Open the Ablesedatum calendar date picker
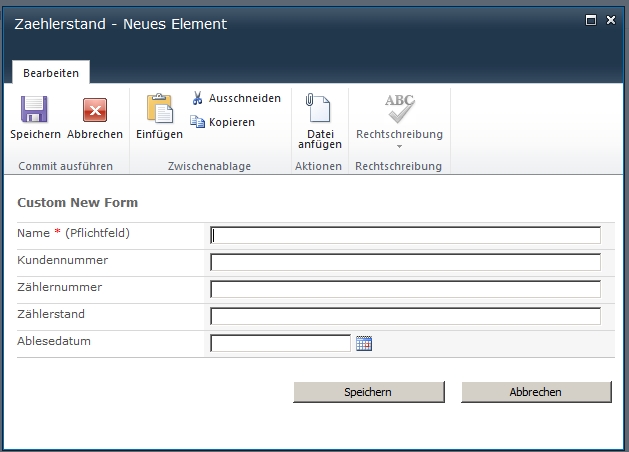 click(x=364, y=344)
